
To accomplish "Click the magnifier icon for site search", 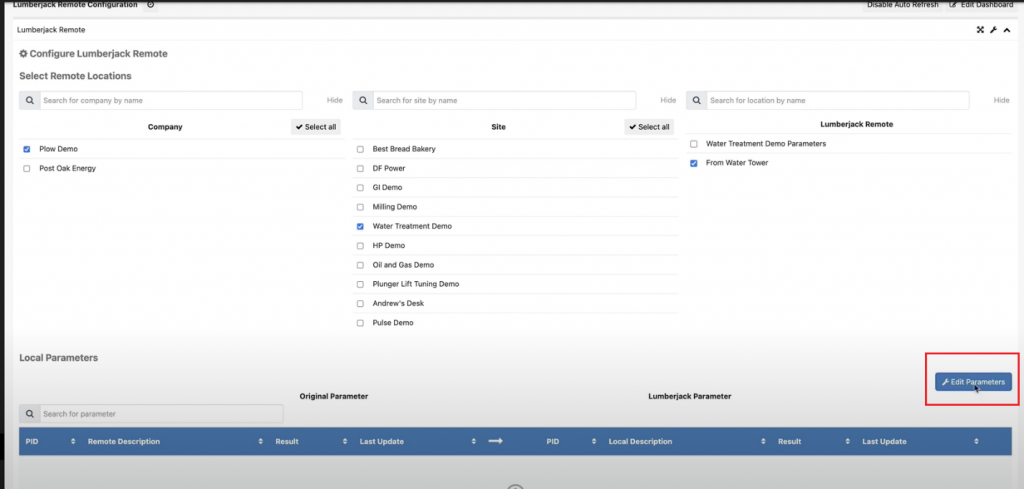I will (363, 101).
